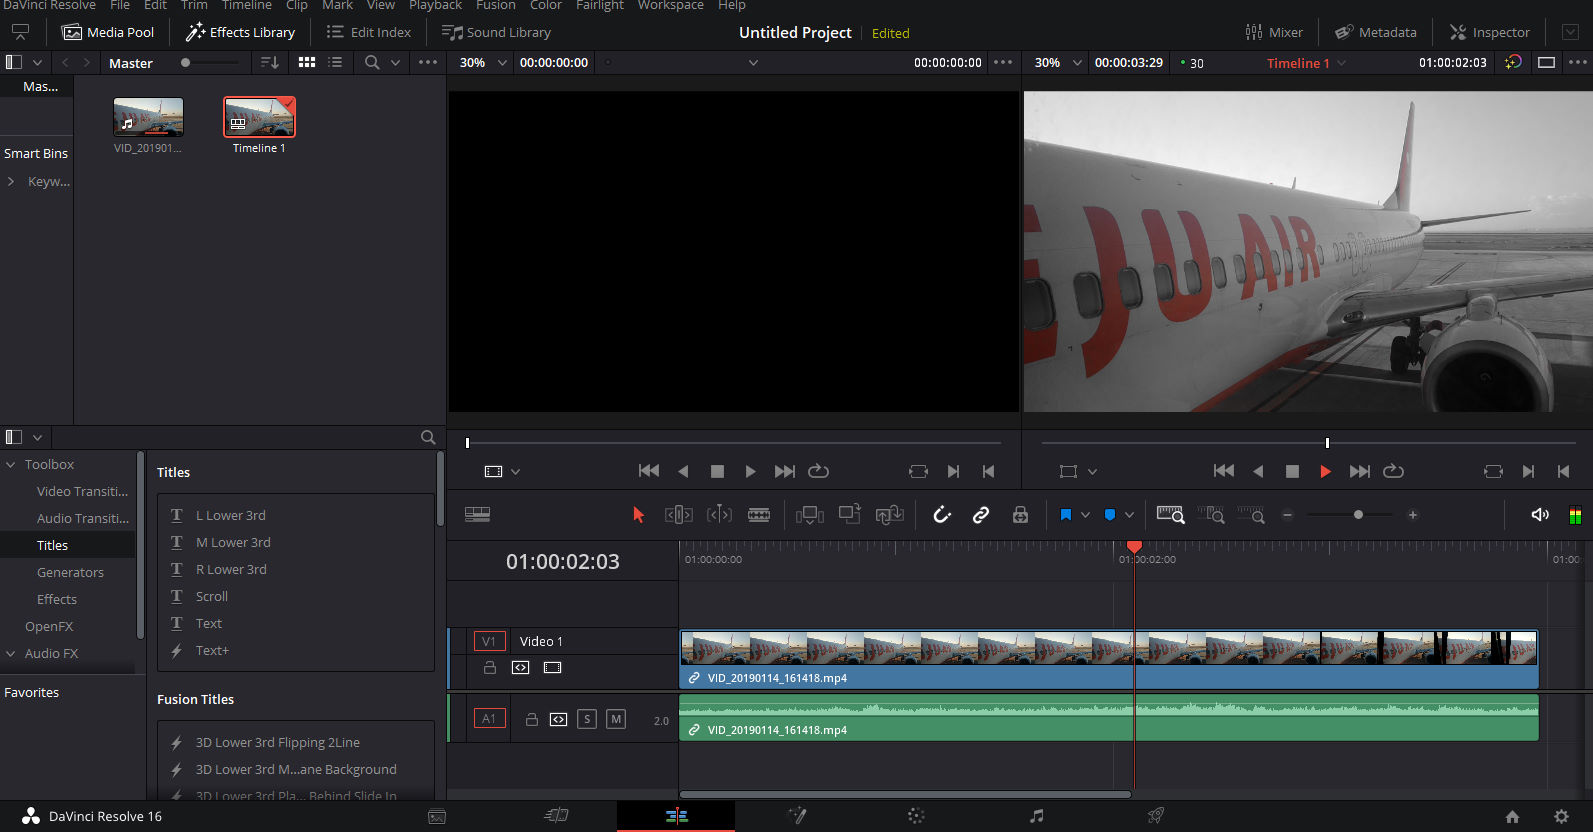Image resolution: width=1593 pixels, height=832 pixels.
Task: Select the Blade Edit Mode tool
Action: (x=759, y=515)
